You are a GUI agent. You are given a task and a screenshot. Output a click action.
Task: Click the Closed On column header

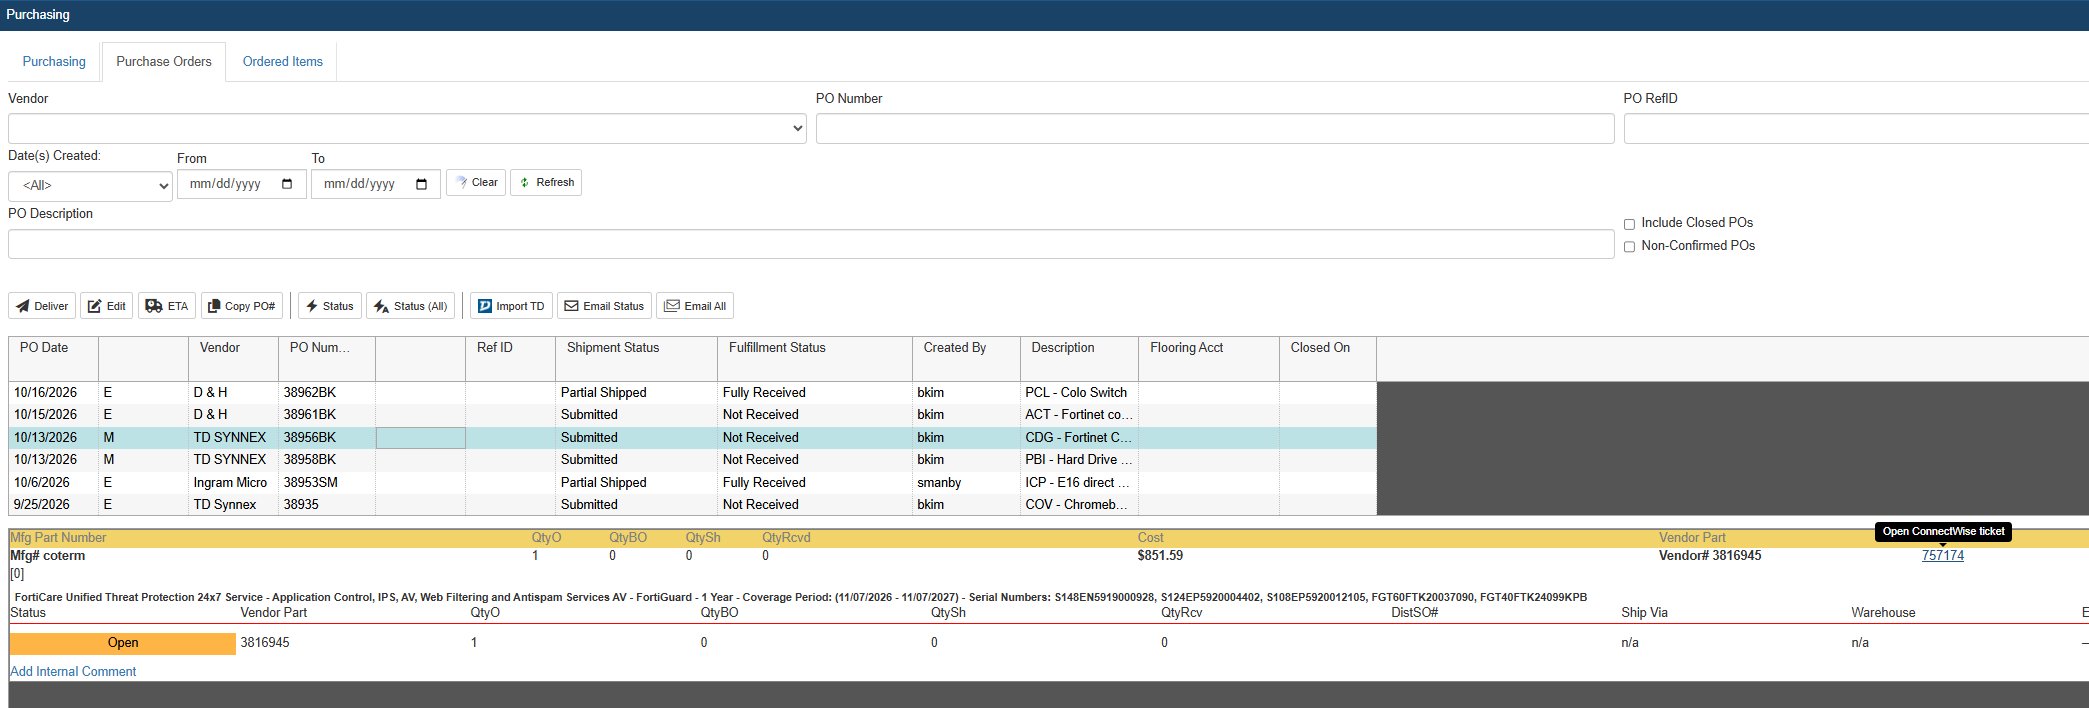1328,358
